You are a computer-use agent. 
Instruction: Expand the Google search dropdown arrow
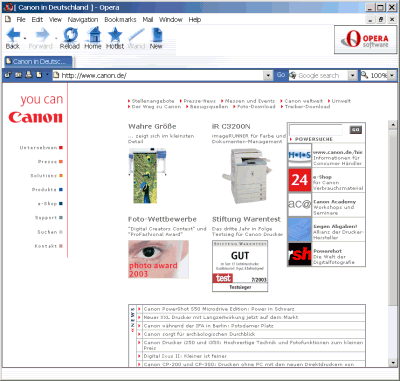coord(353,76)
